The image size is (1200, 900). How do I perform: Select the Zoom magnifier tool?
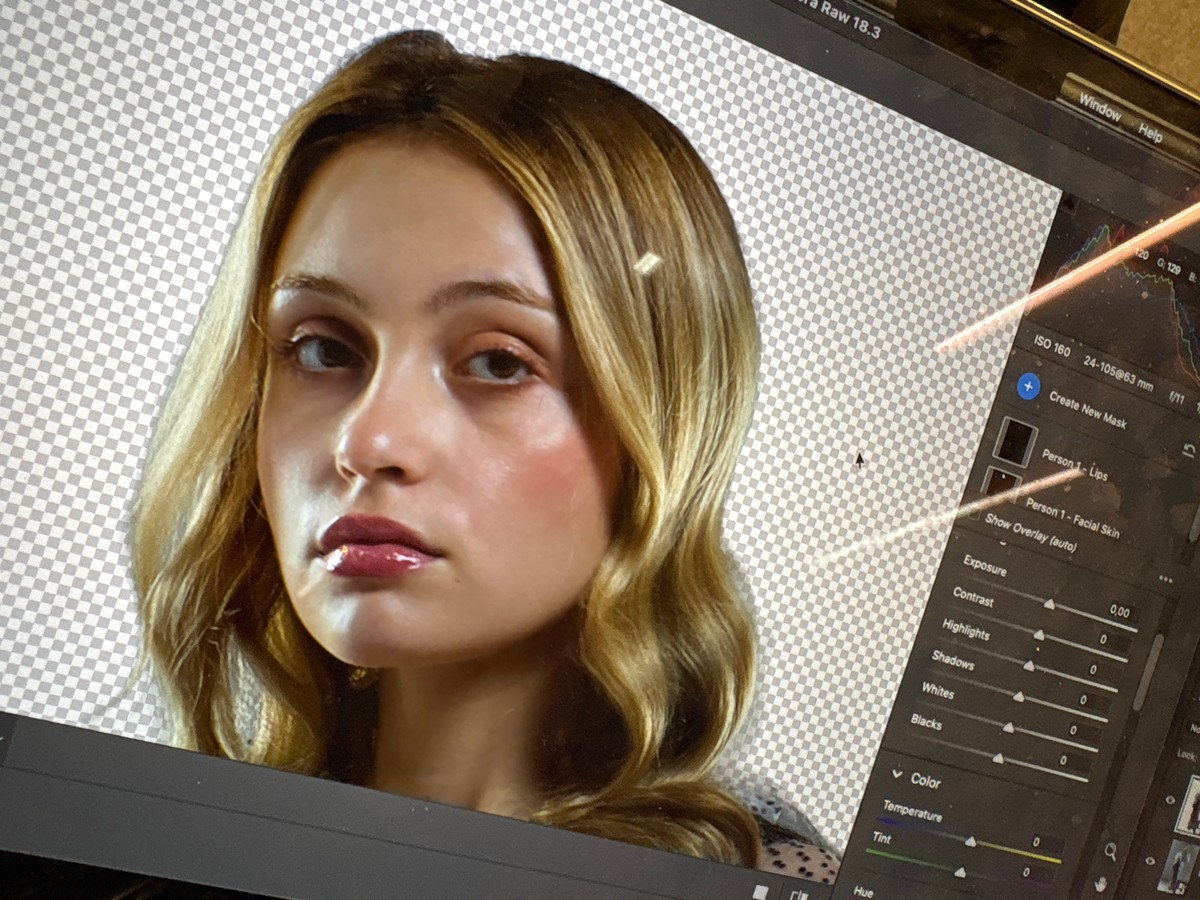[x=1111, y=851]
